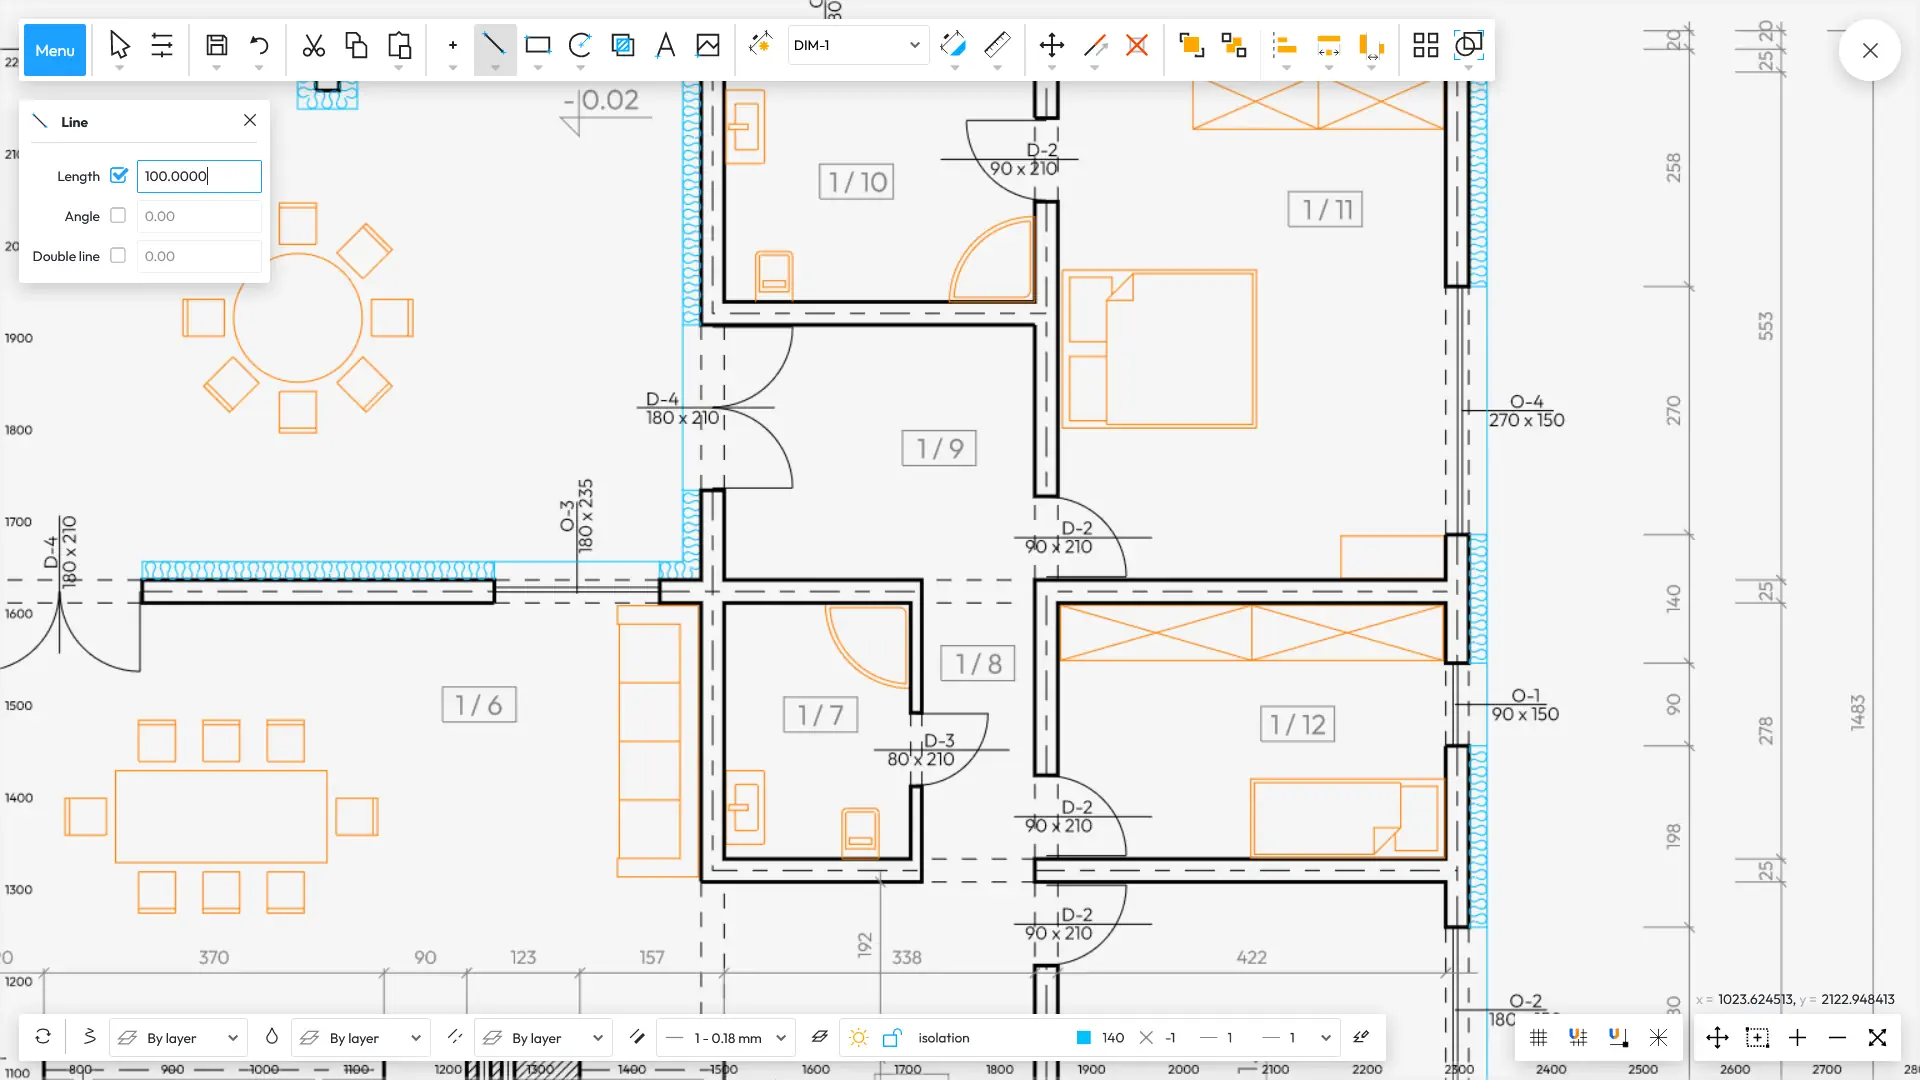Close the Line properties panel

point(249,120)
